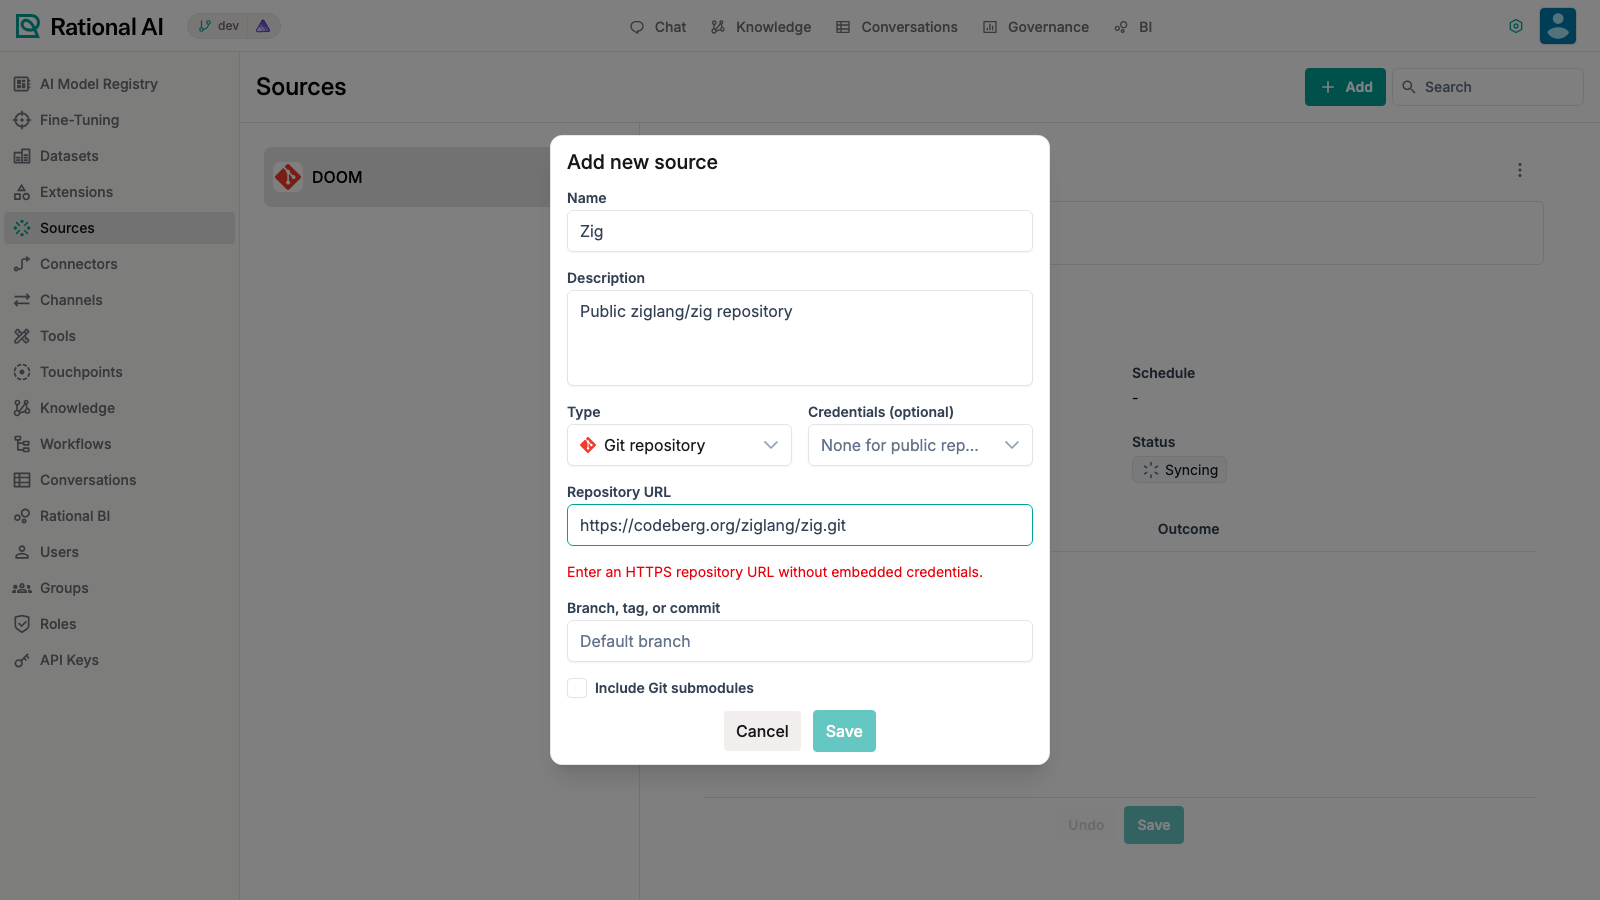Viewport: 1600px width, 900px height.
Task: Switch to the Governance tab
Action: point(1036,27)
